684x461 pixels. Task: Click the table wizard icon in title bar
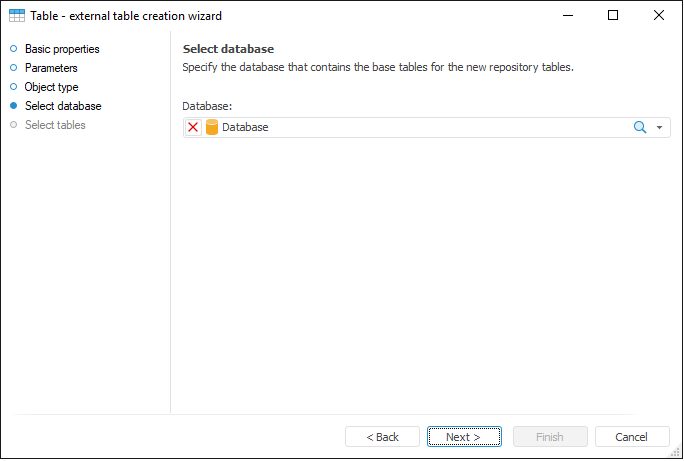pyautogui.click(x=17, y=16)
